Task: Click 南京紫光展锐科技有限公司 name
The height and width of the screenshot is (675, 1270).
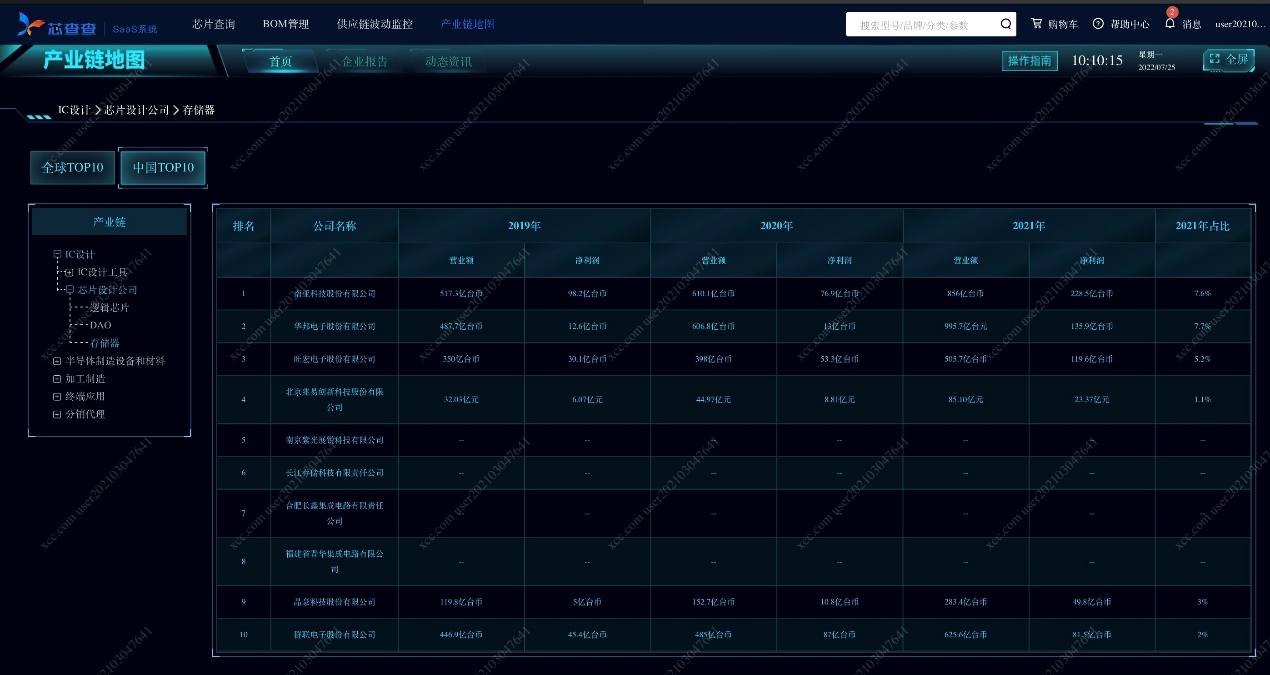Action: [x=334, y=440]
